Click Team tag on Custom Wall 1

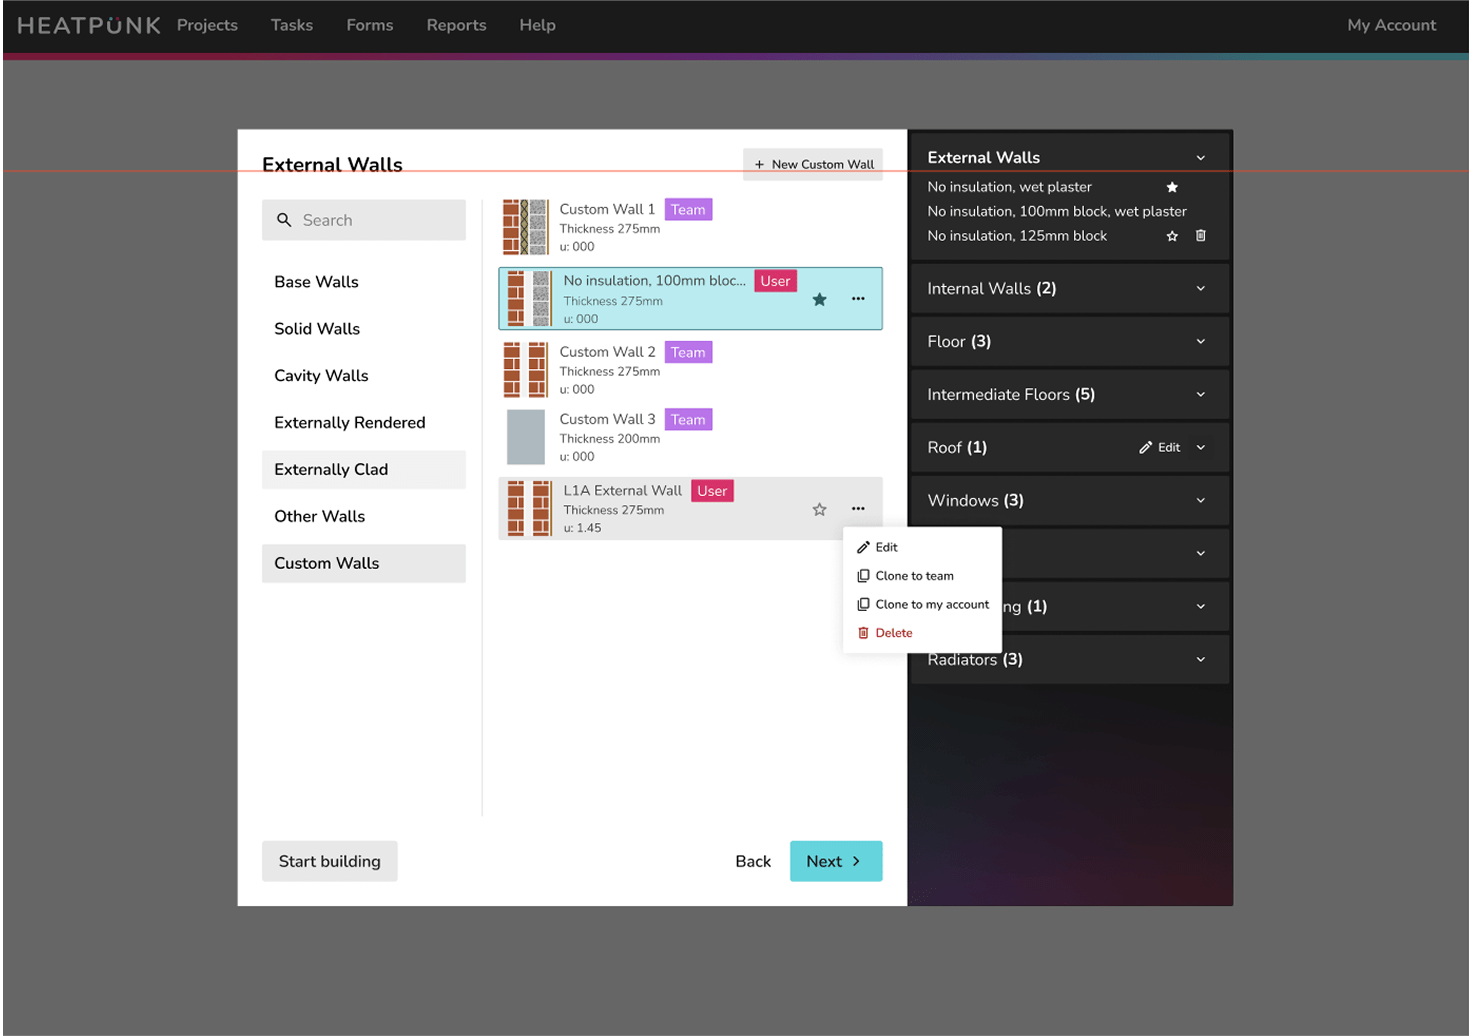688,210
